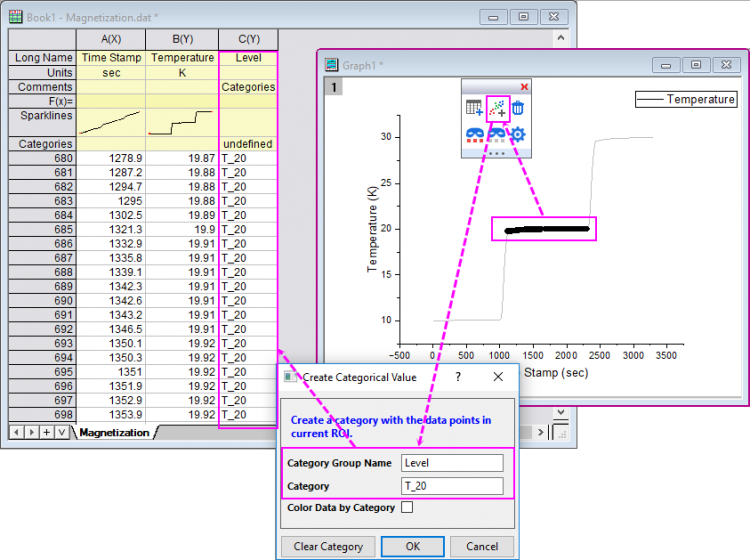
Task: Click the worksheet scroll up arrow
Action: [x=561, y=38]
